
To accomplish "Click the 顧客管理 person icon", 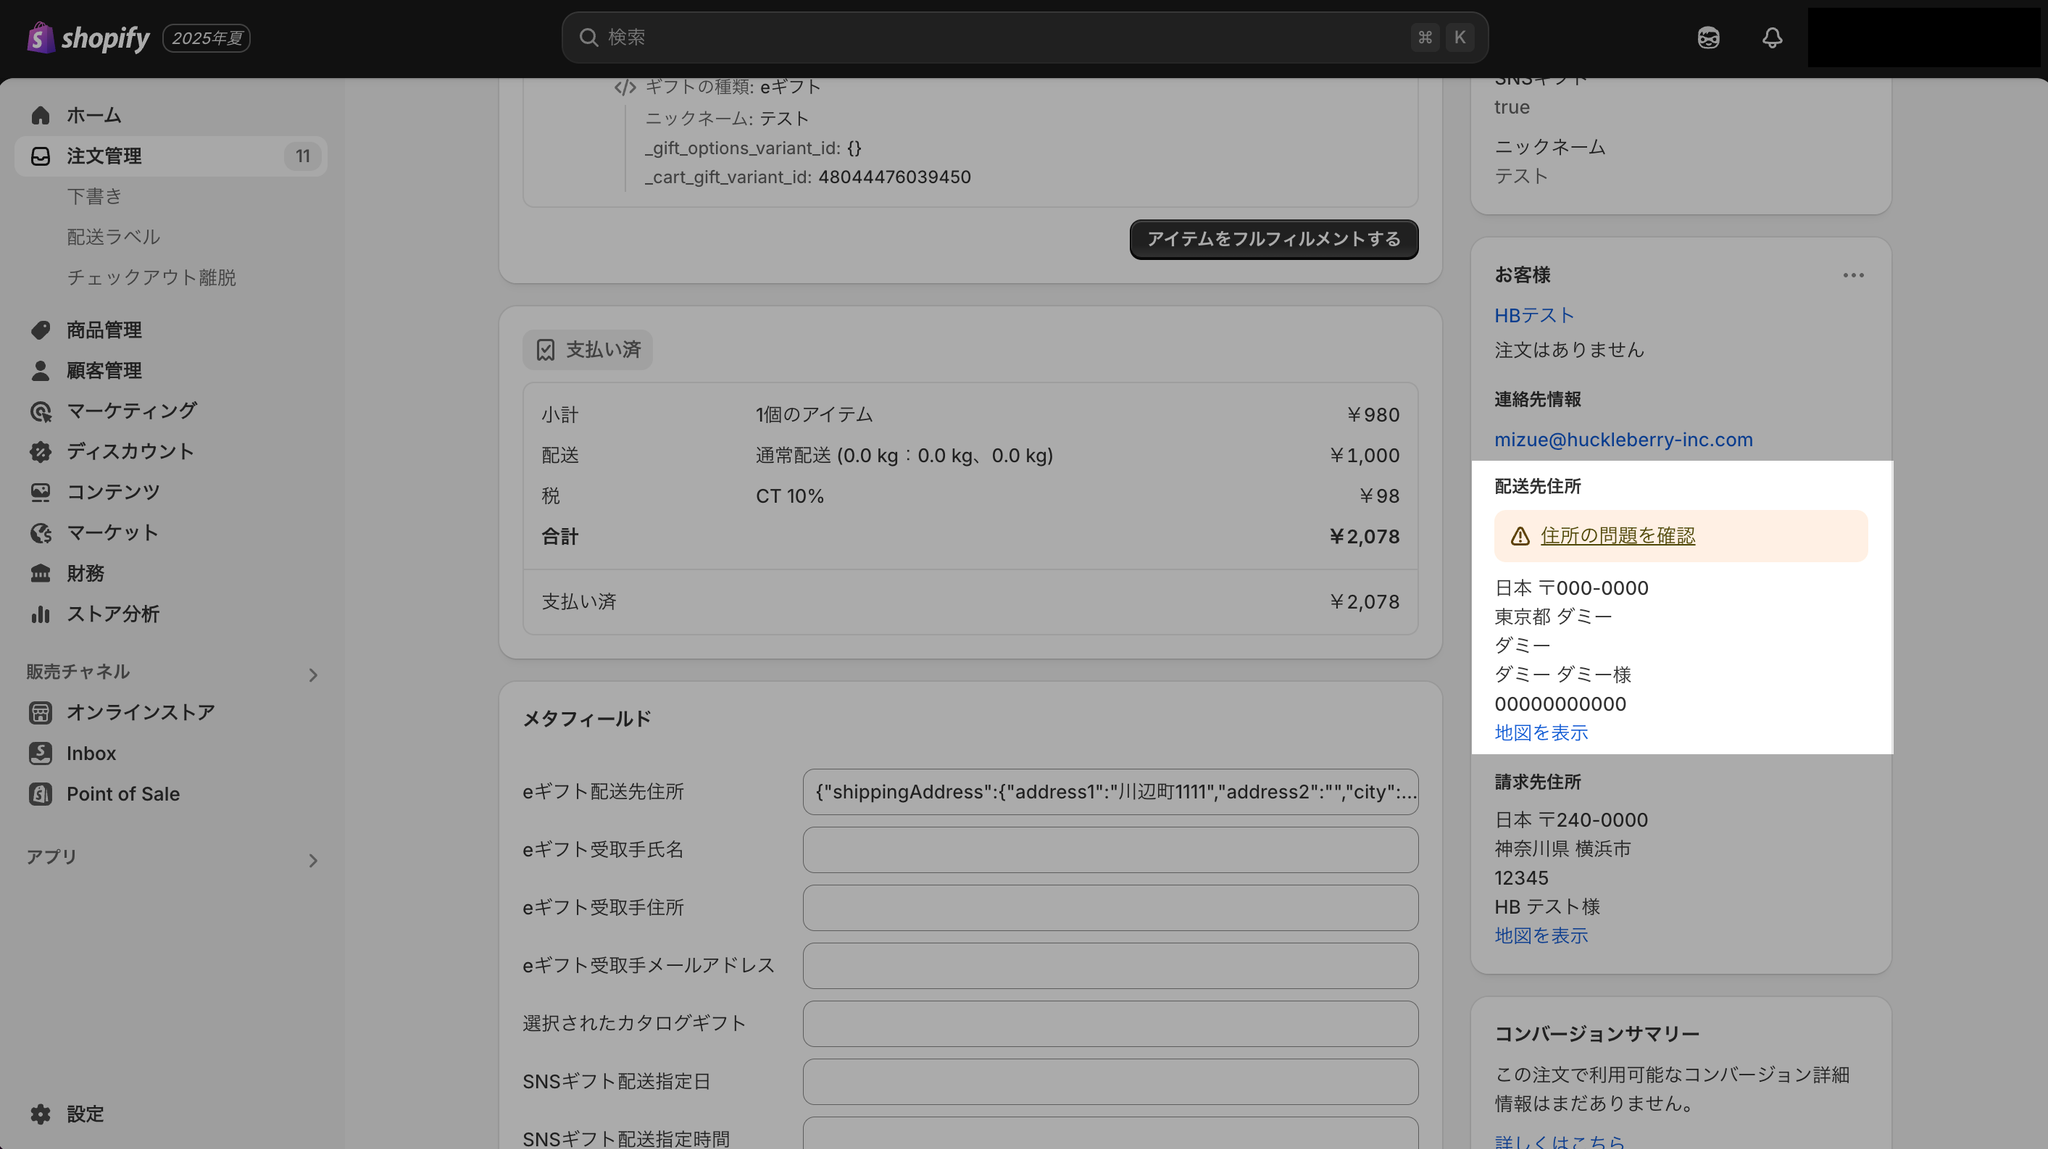I will tap(40, 371).
